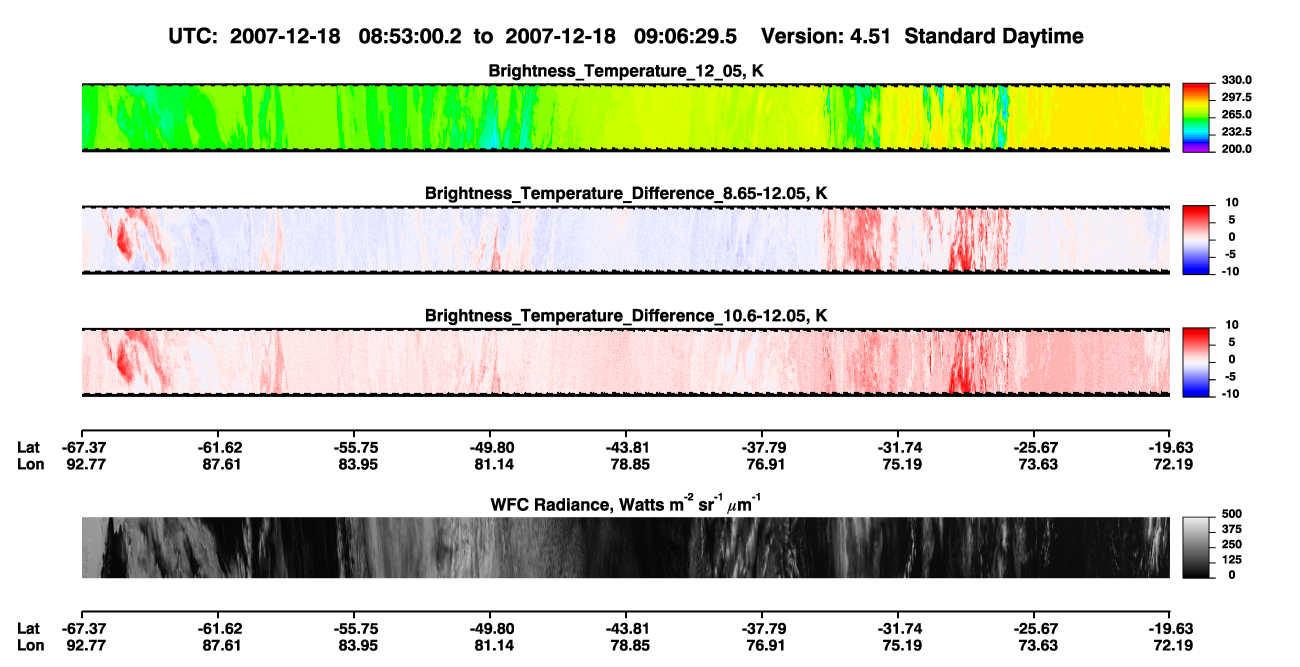1300x667 pixels.
Task: Click the 10.6-12.05 difference color scale bar
Action: coord(1196,361)
